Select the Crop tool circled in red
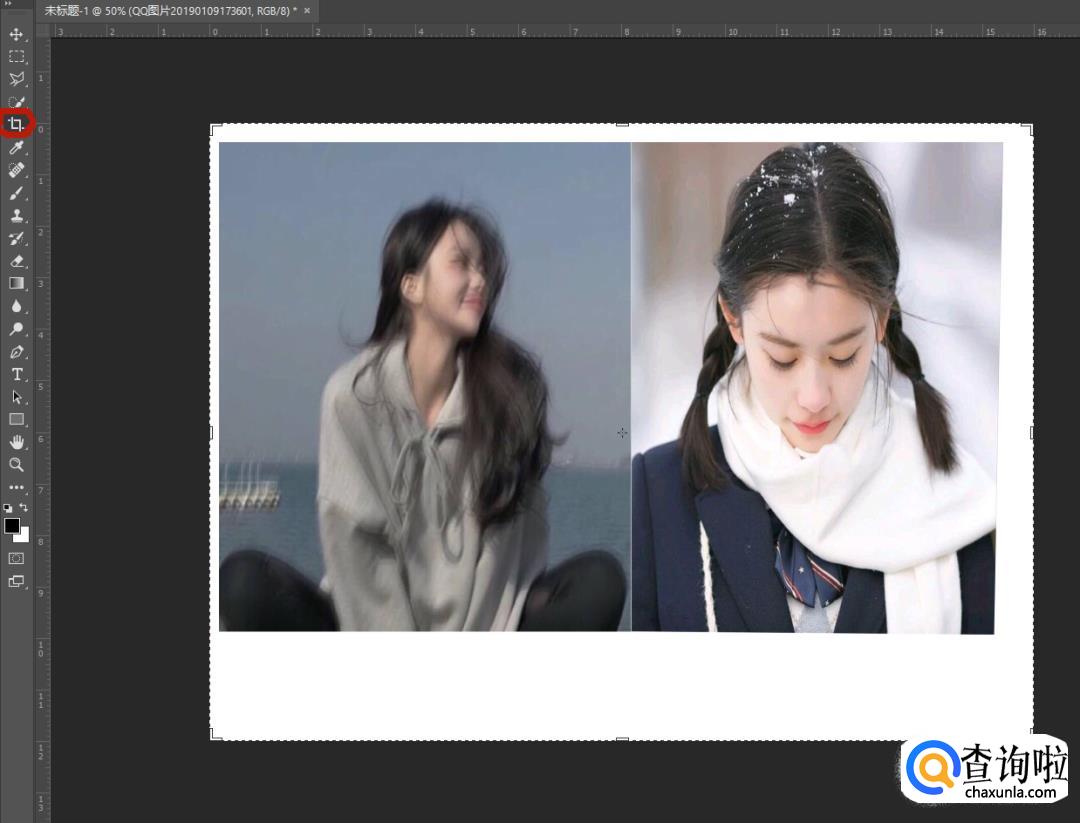This screenshot has width=1080, height=823. [x=16, y=125]
